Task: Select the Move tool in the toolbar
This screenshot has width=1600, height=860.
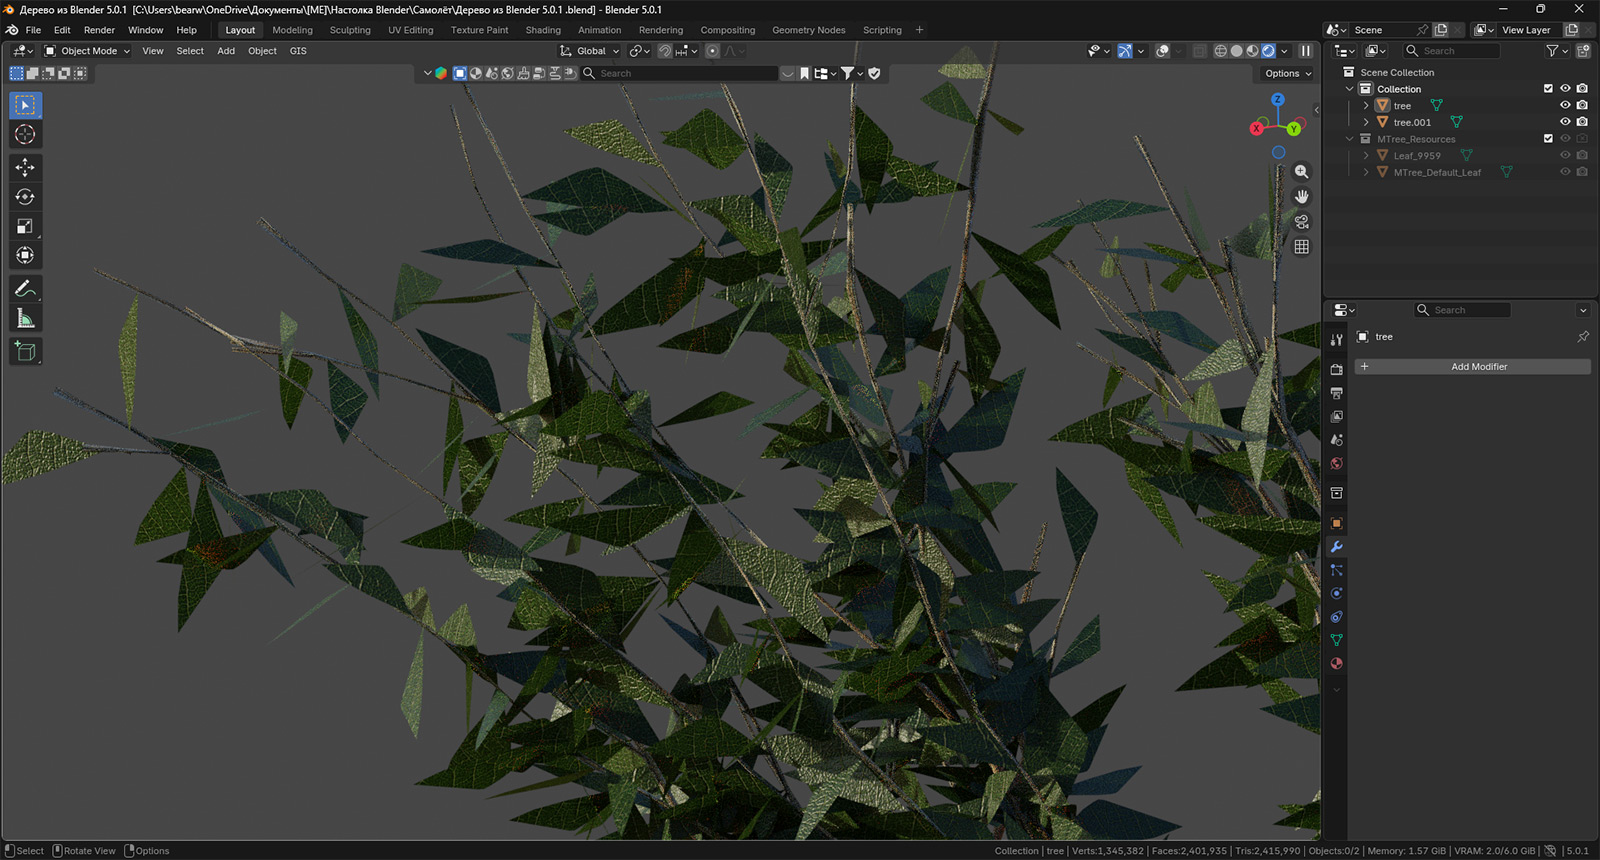Action: [x=25, y=167]
